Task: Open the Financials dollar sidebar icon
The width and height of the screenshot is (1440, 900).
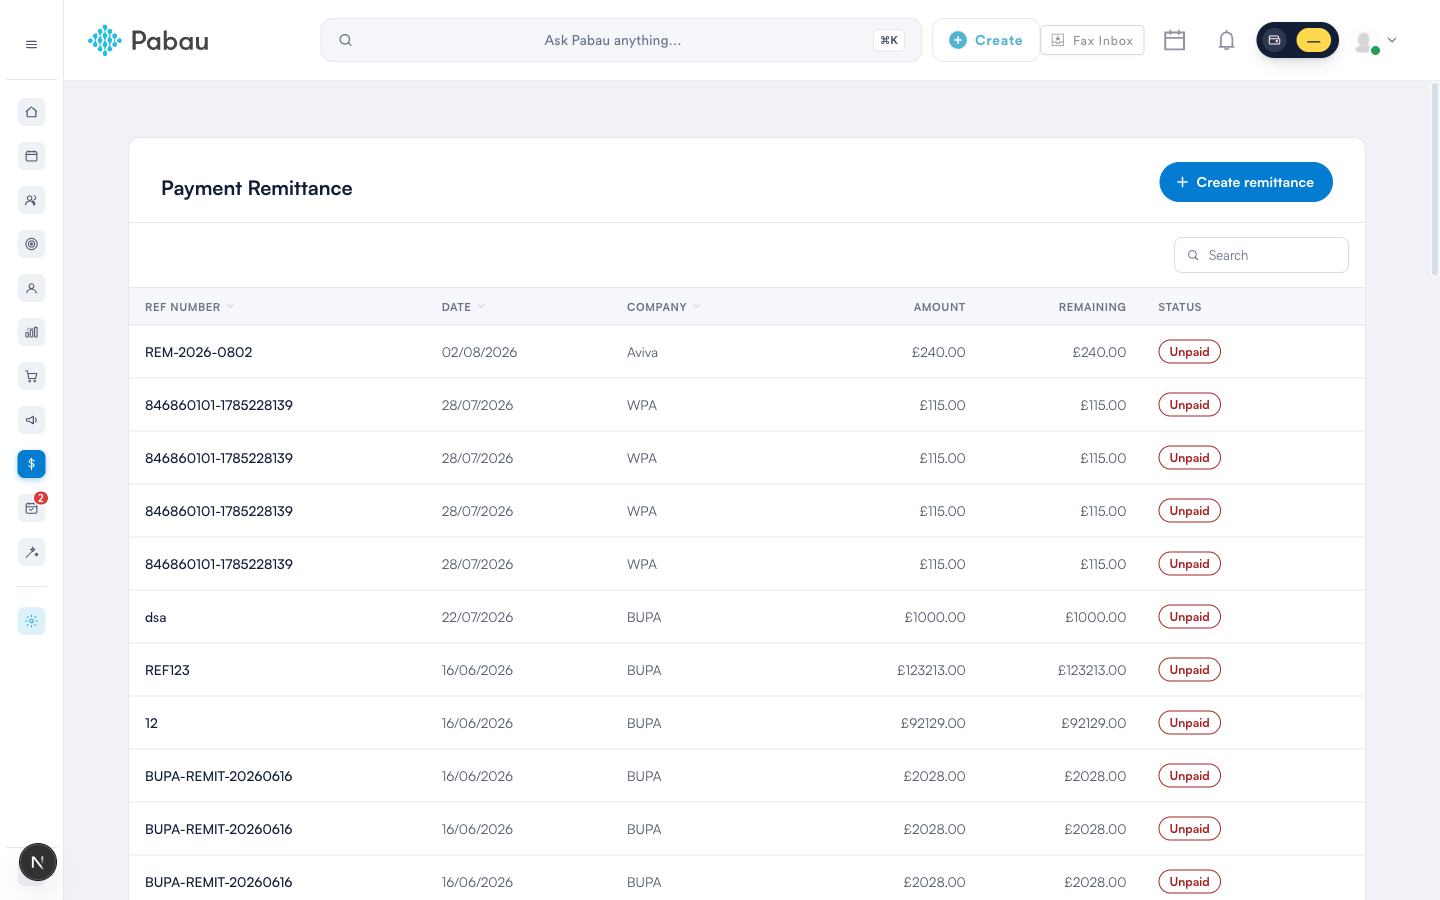Action: click(x=31, y=464)
